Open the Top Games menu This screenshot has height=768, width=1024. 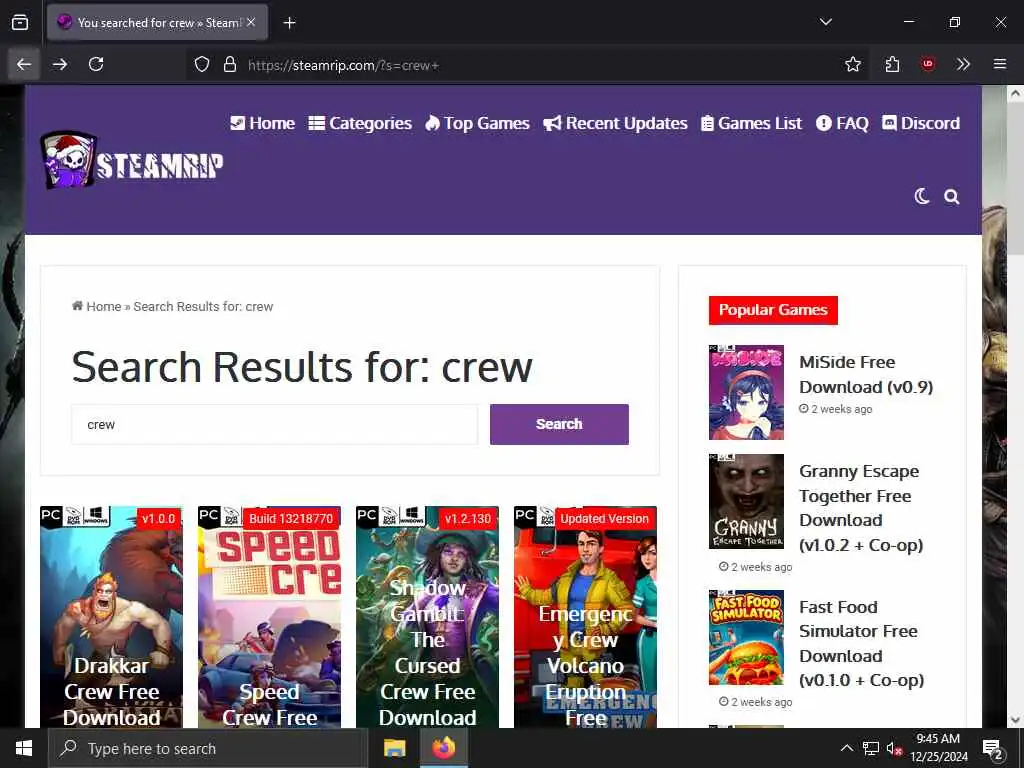pos(477,123)
